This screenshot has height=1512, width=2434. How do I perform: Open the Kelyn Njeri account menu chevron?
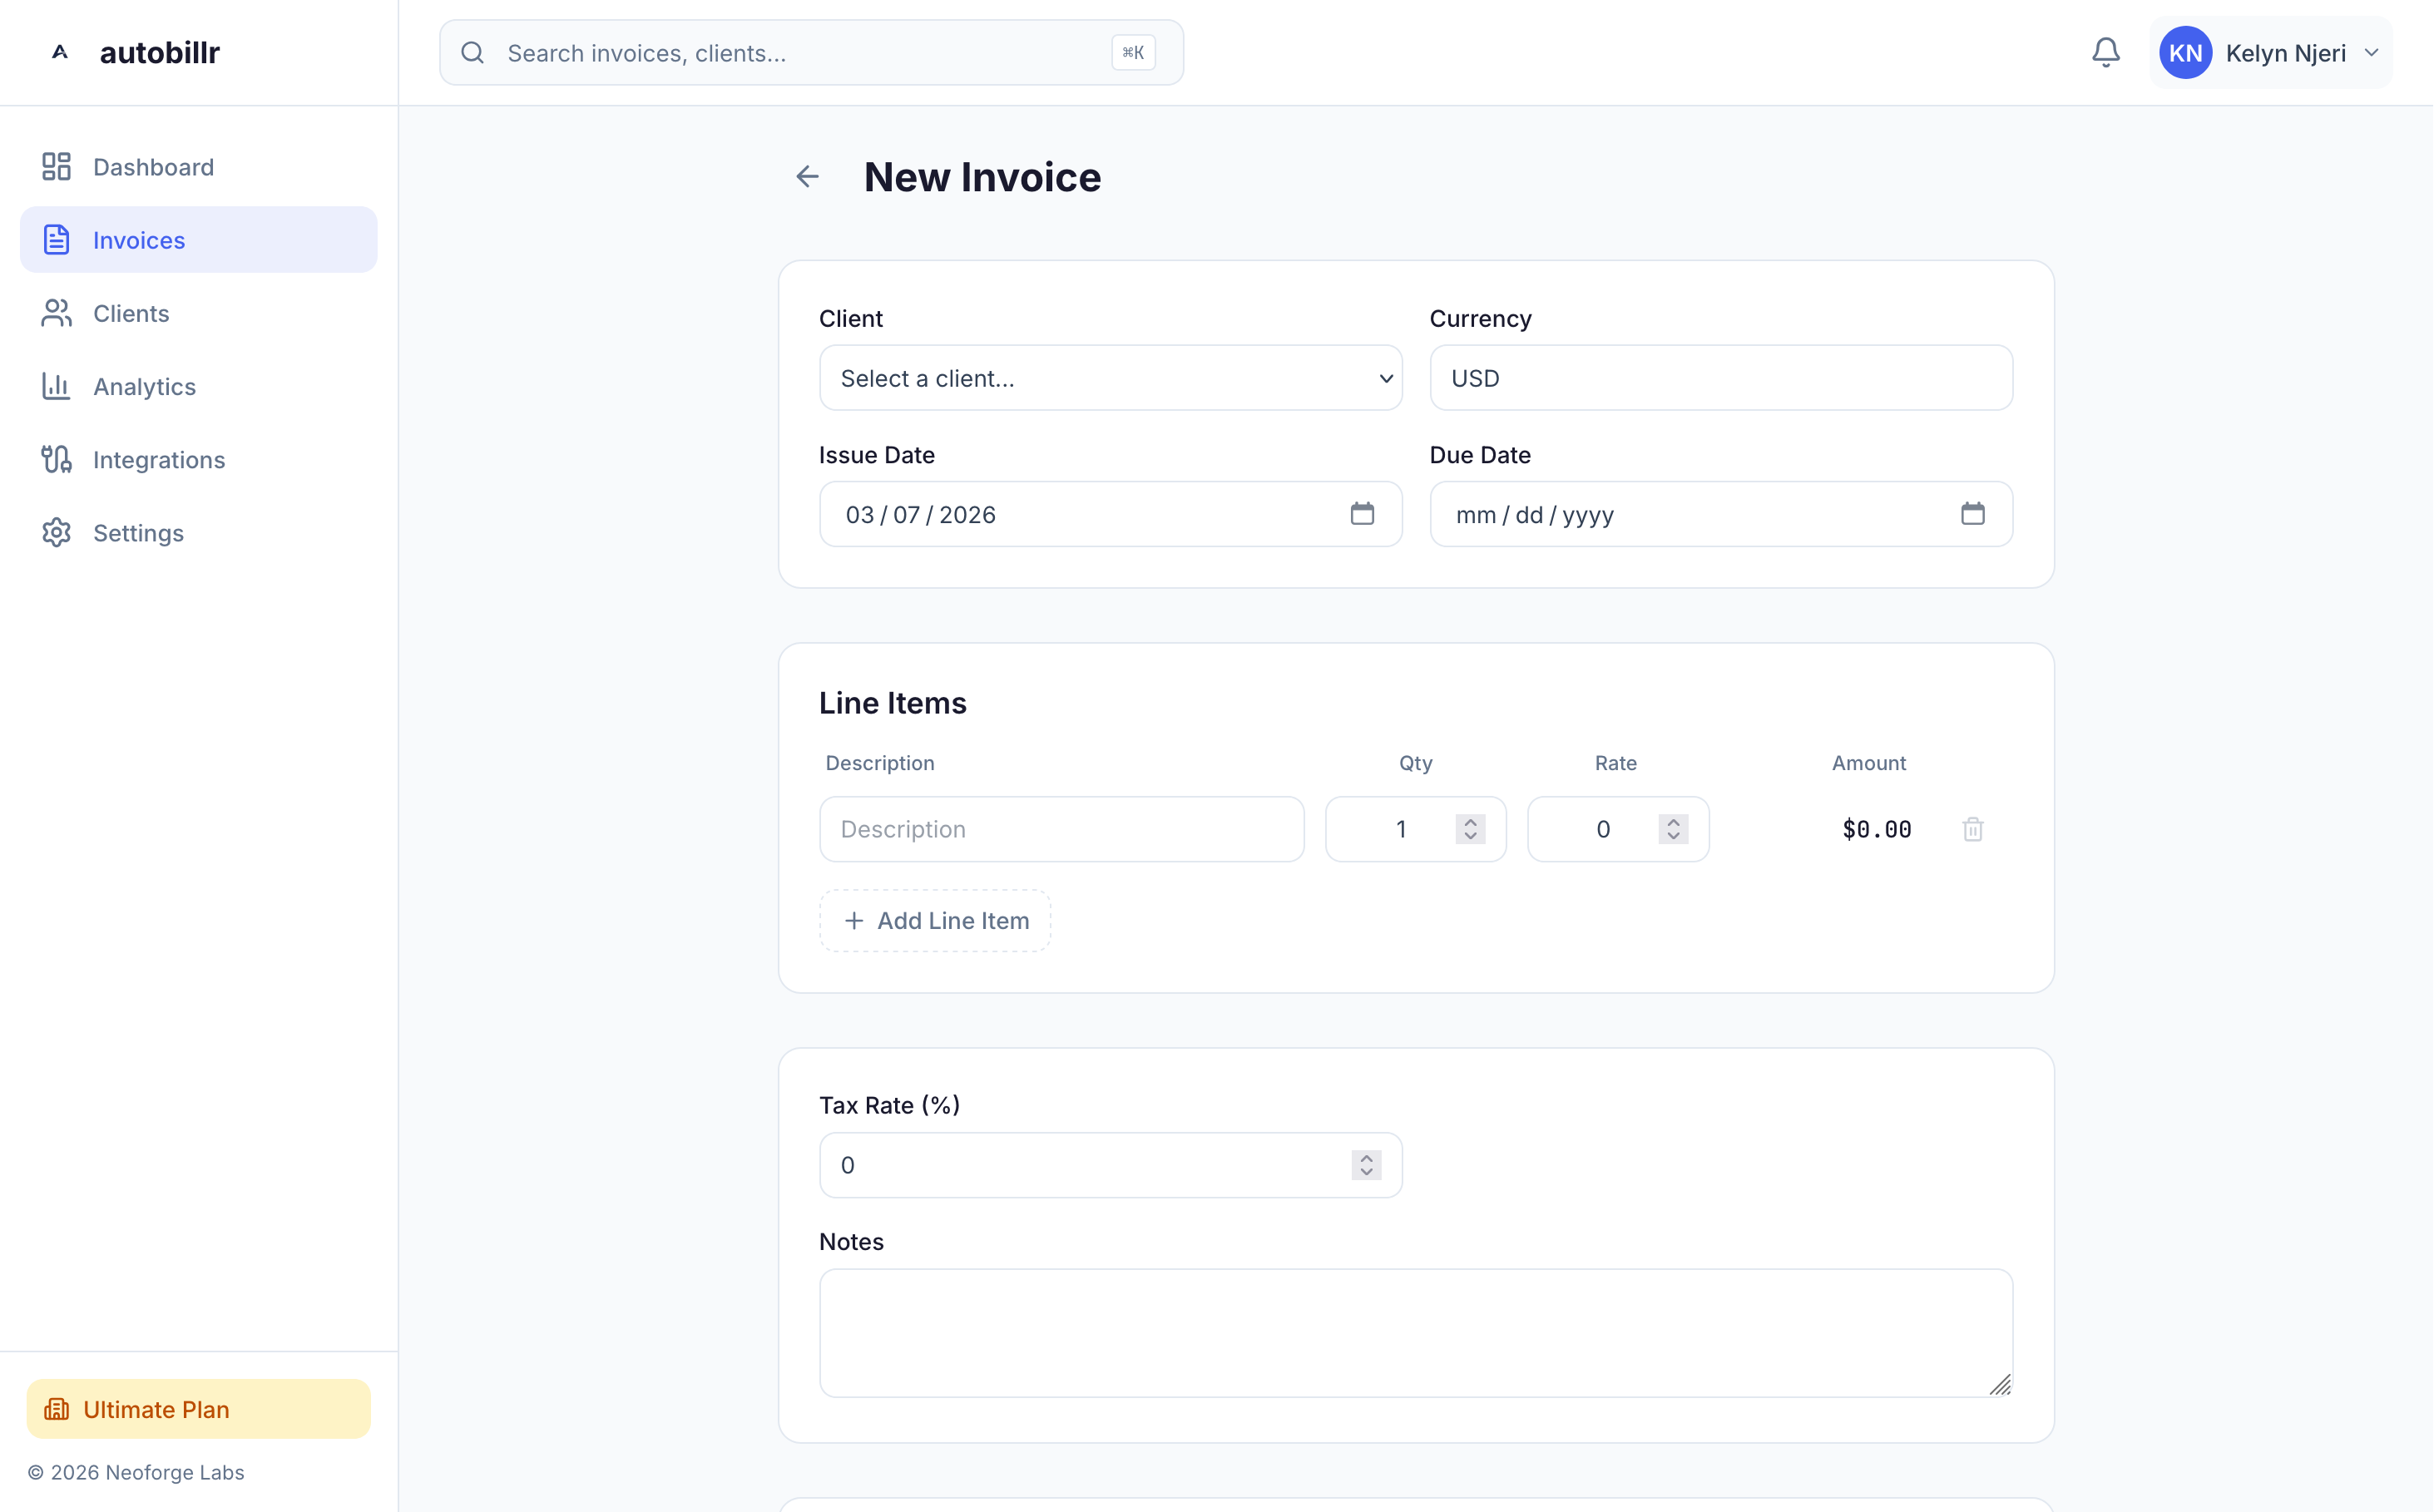click(x=2371, y=53)
